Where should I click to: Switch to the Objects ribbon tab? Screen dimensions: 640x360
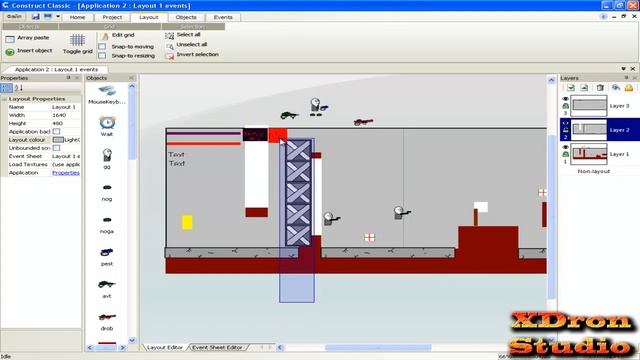pos(186,17)
